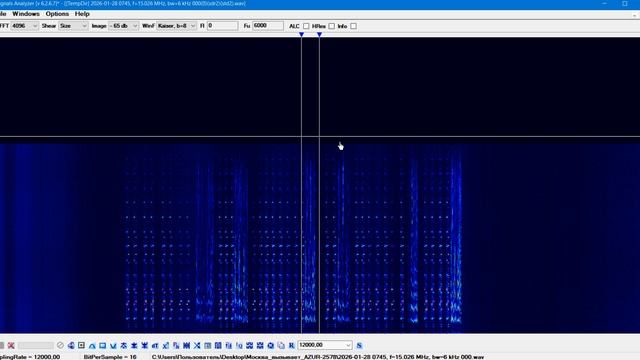The width and height of the screenshot is (640, 360).
Task: Click the V-shaped curve toolbar icon
Action: pos(113,345)
